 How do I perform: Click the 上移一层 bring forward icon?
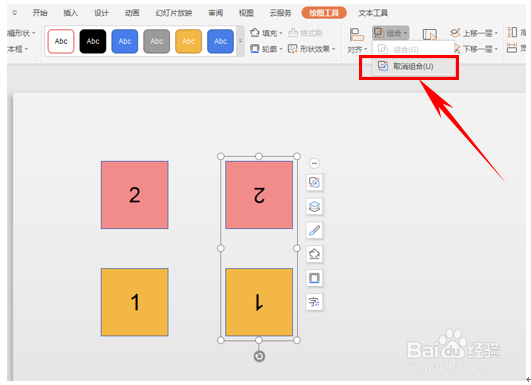455,33
